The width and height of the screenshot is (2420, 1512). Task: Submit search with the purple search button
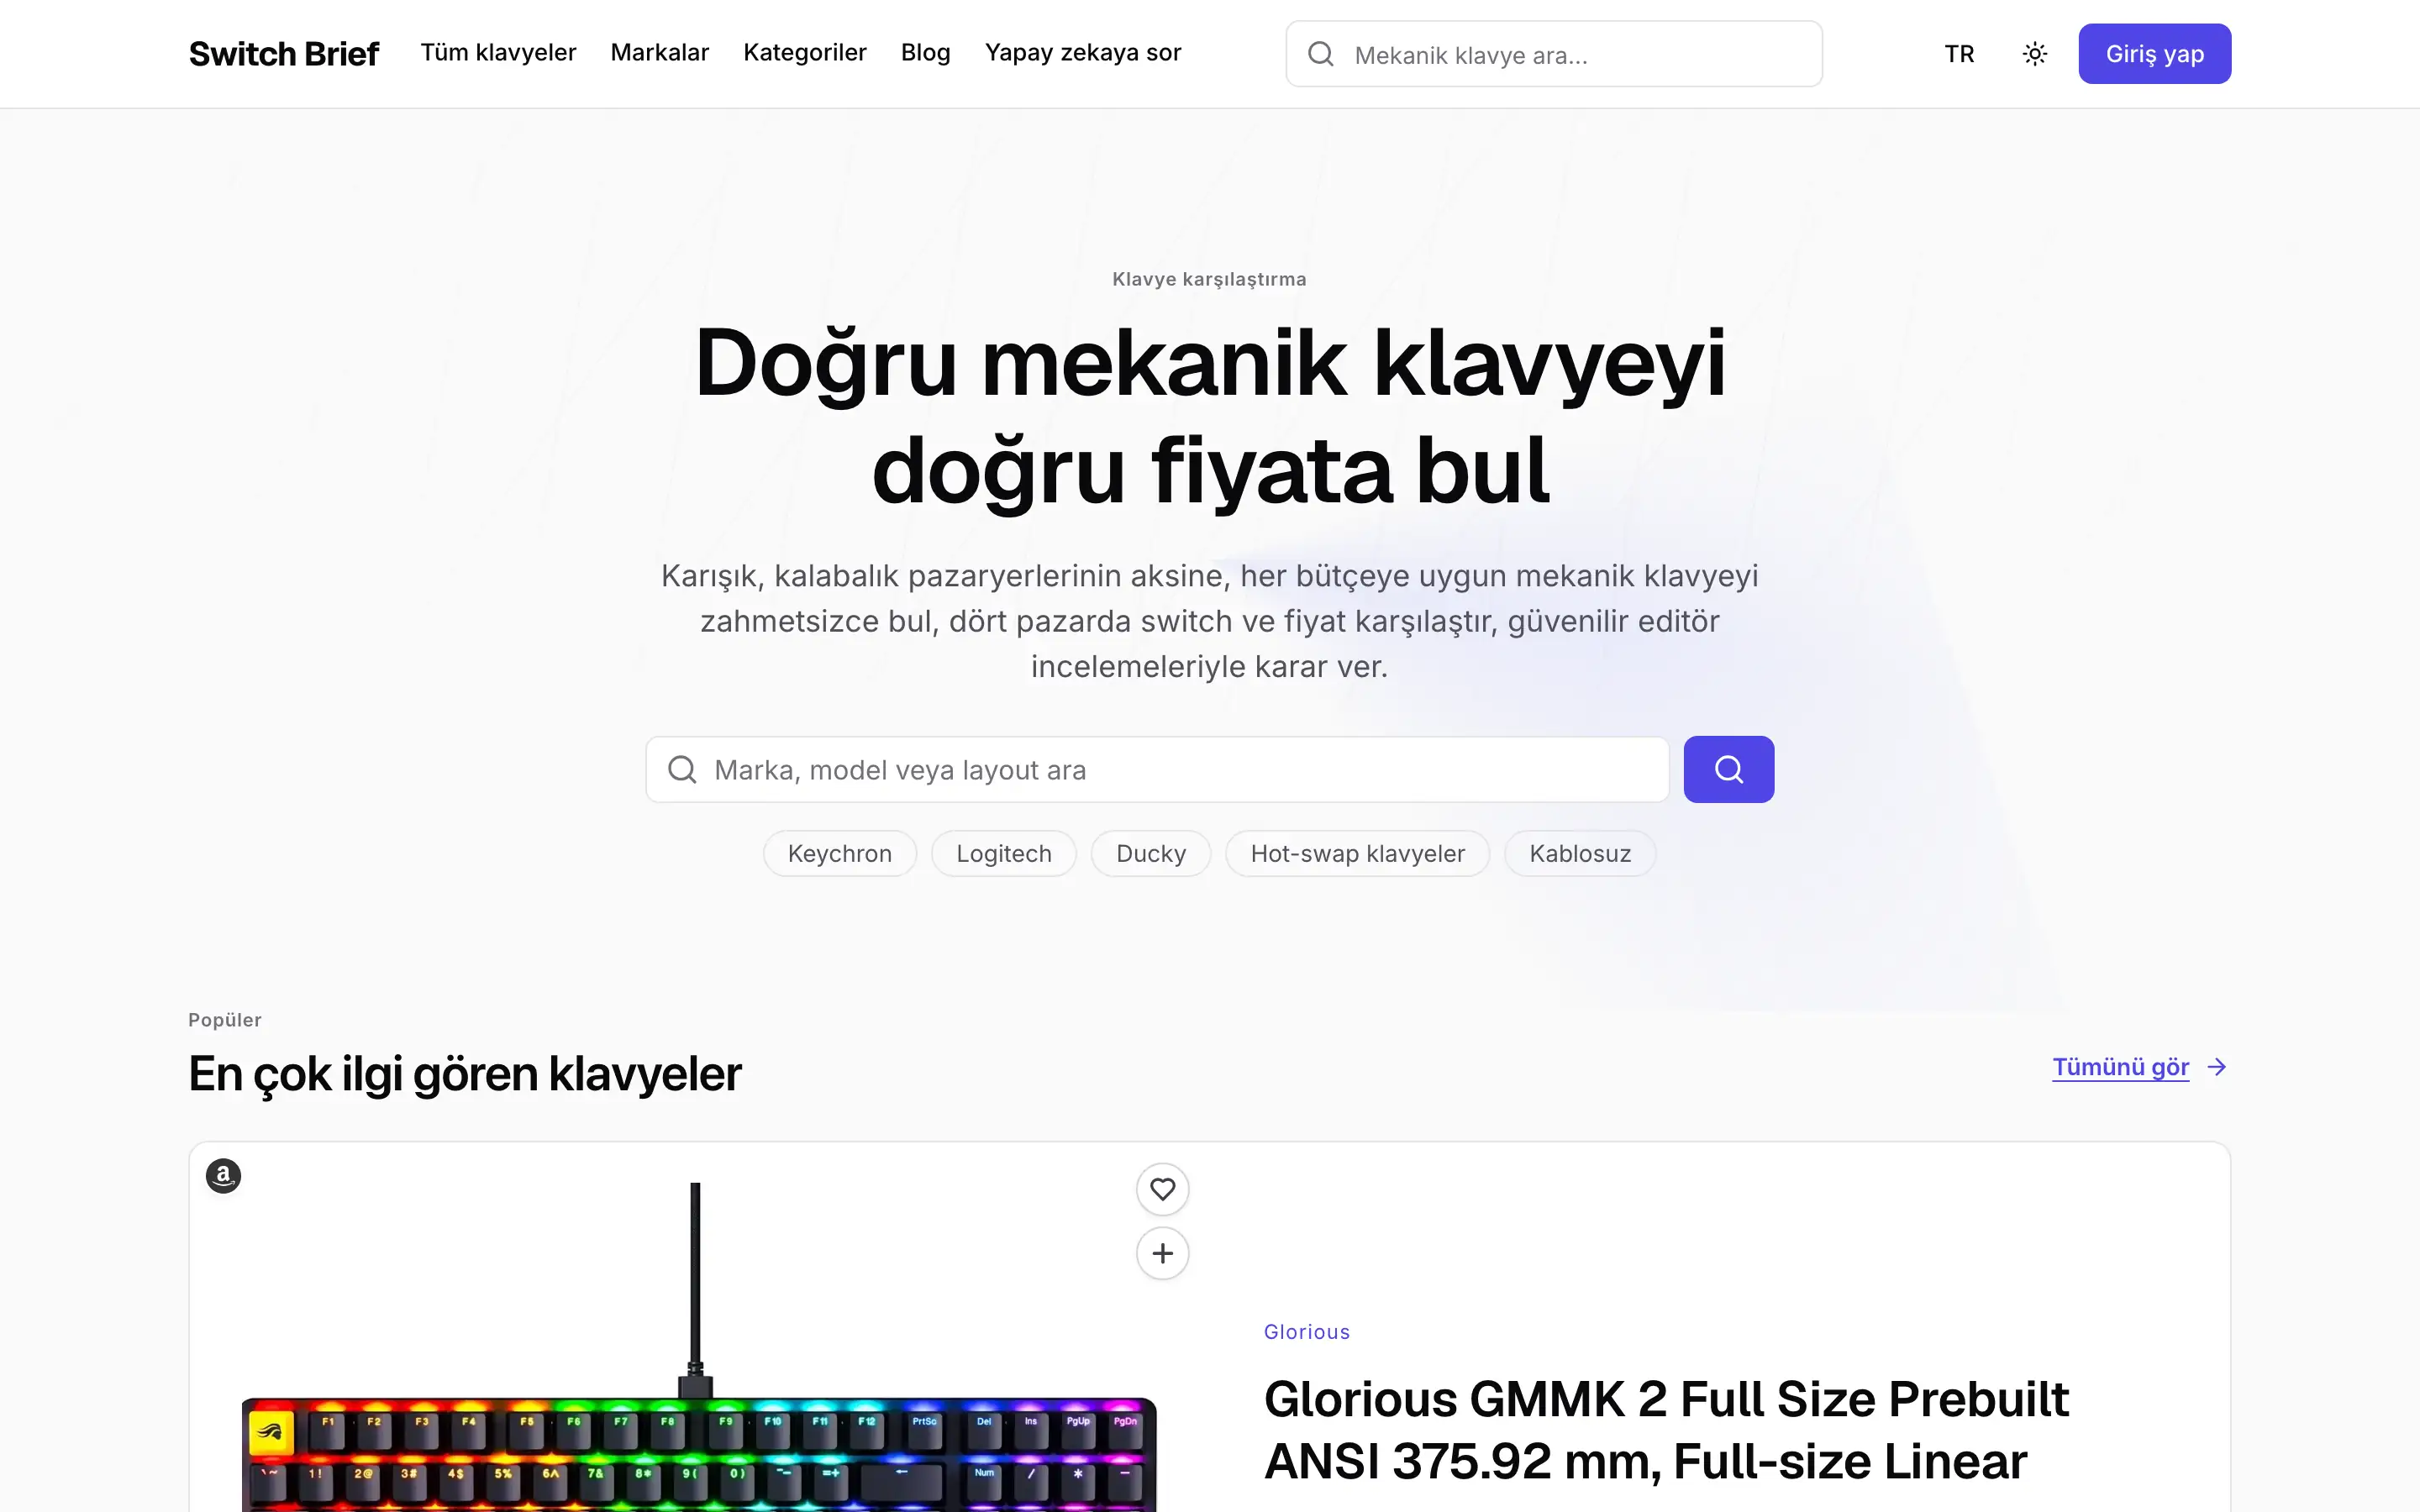pos(1729,769)
